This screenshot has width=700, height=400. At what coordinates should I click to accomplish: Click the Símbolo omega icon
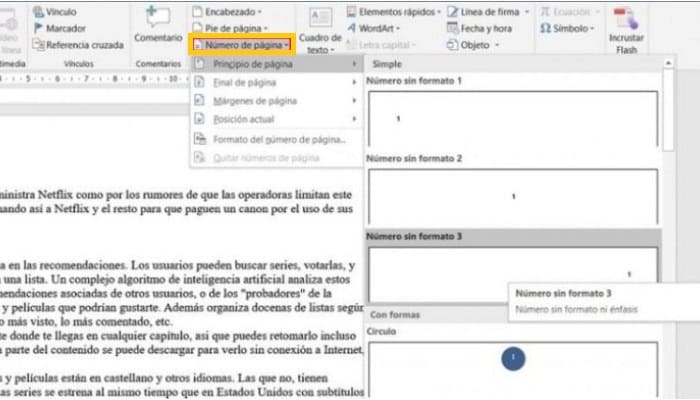(545, 28)
